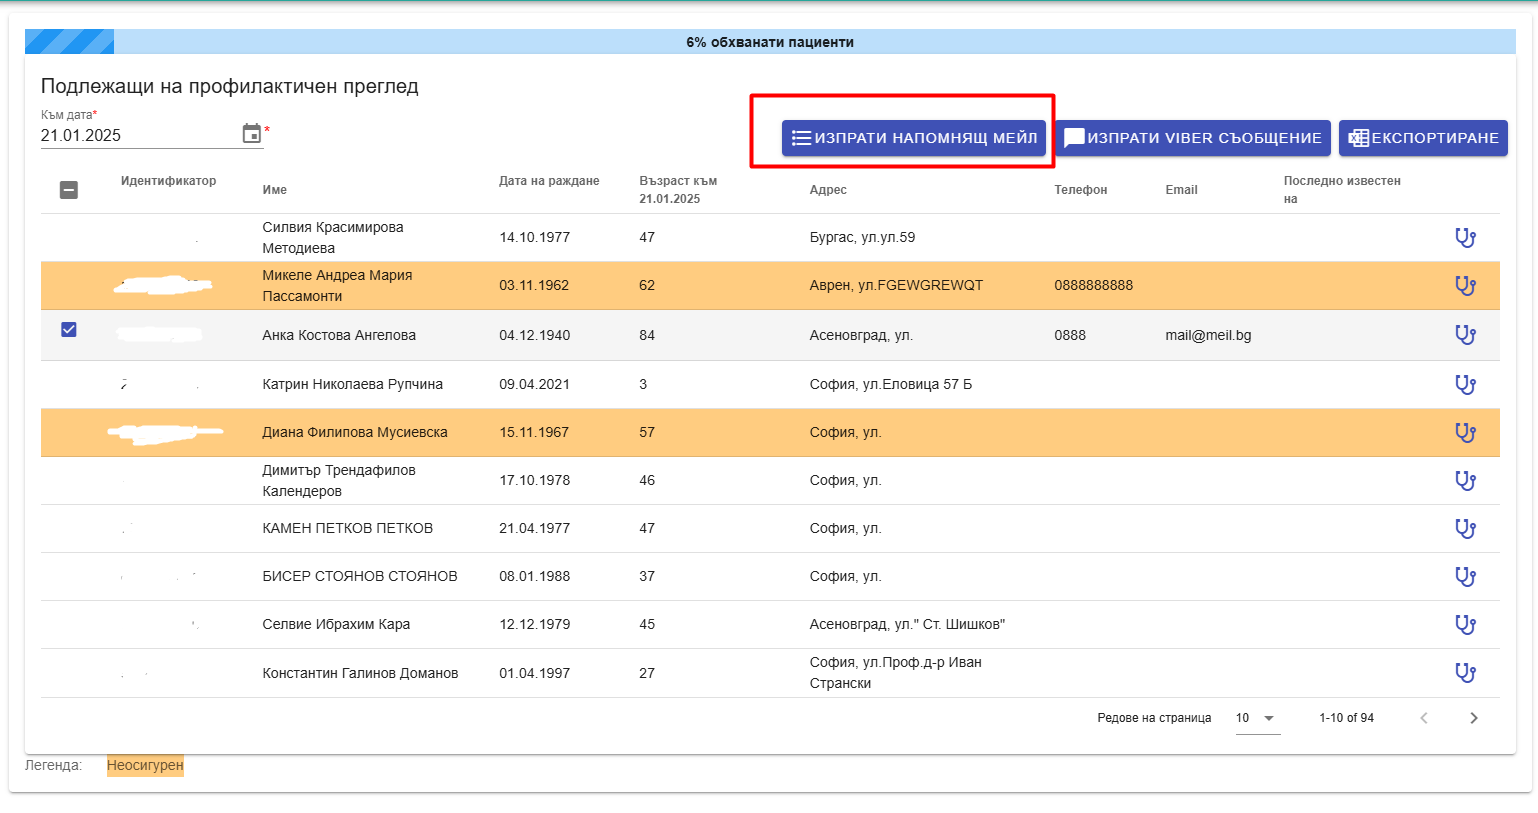Click birth date 14.10.1977
The image size is (1538, 813).
[x=534, y=237]
